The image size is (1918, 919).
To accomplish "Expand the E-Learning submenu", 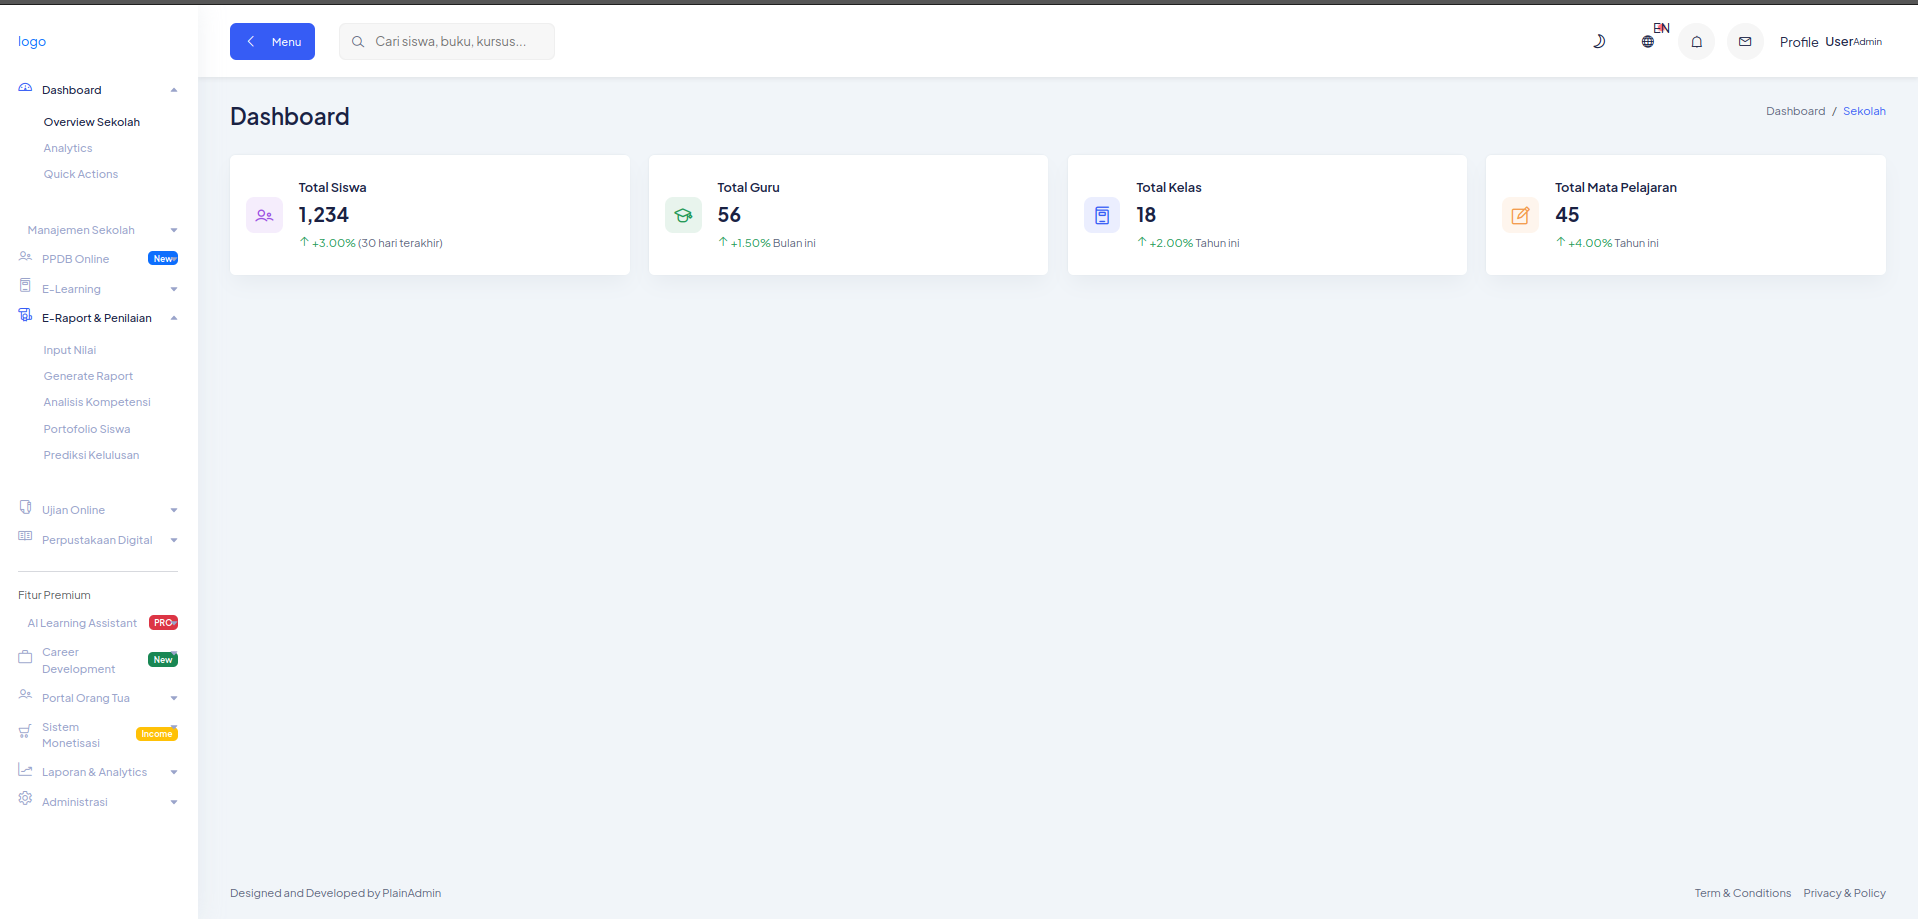I will tap(98, 289).
